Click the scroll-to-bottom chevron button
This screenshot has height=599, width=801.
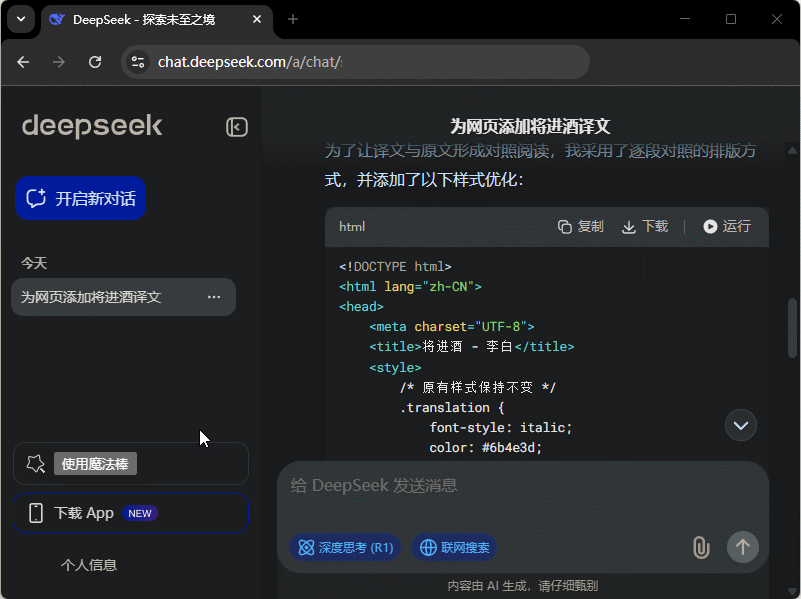click(x=741, y=425)
